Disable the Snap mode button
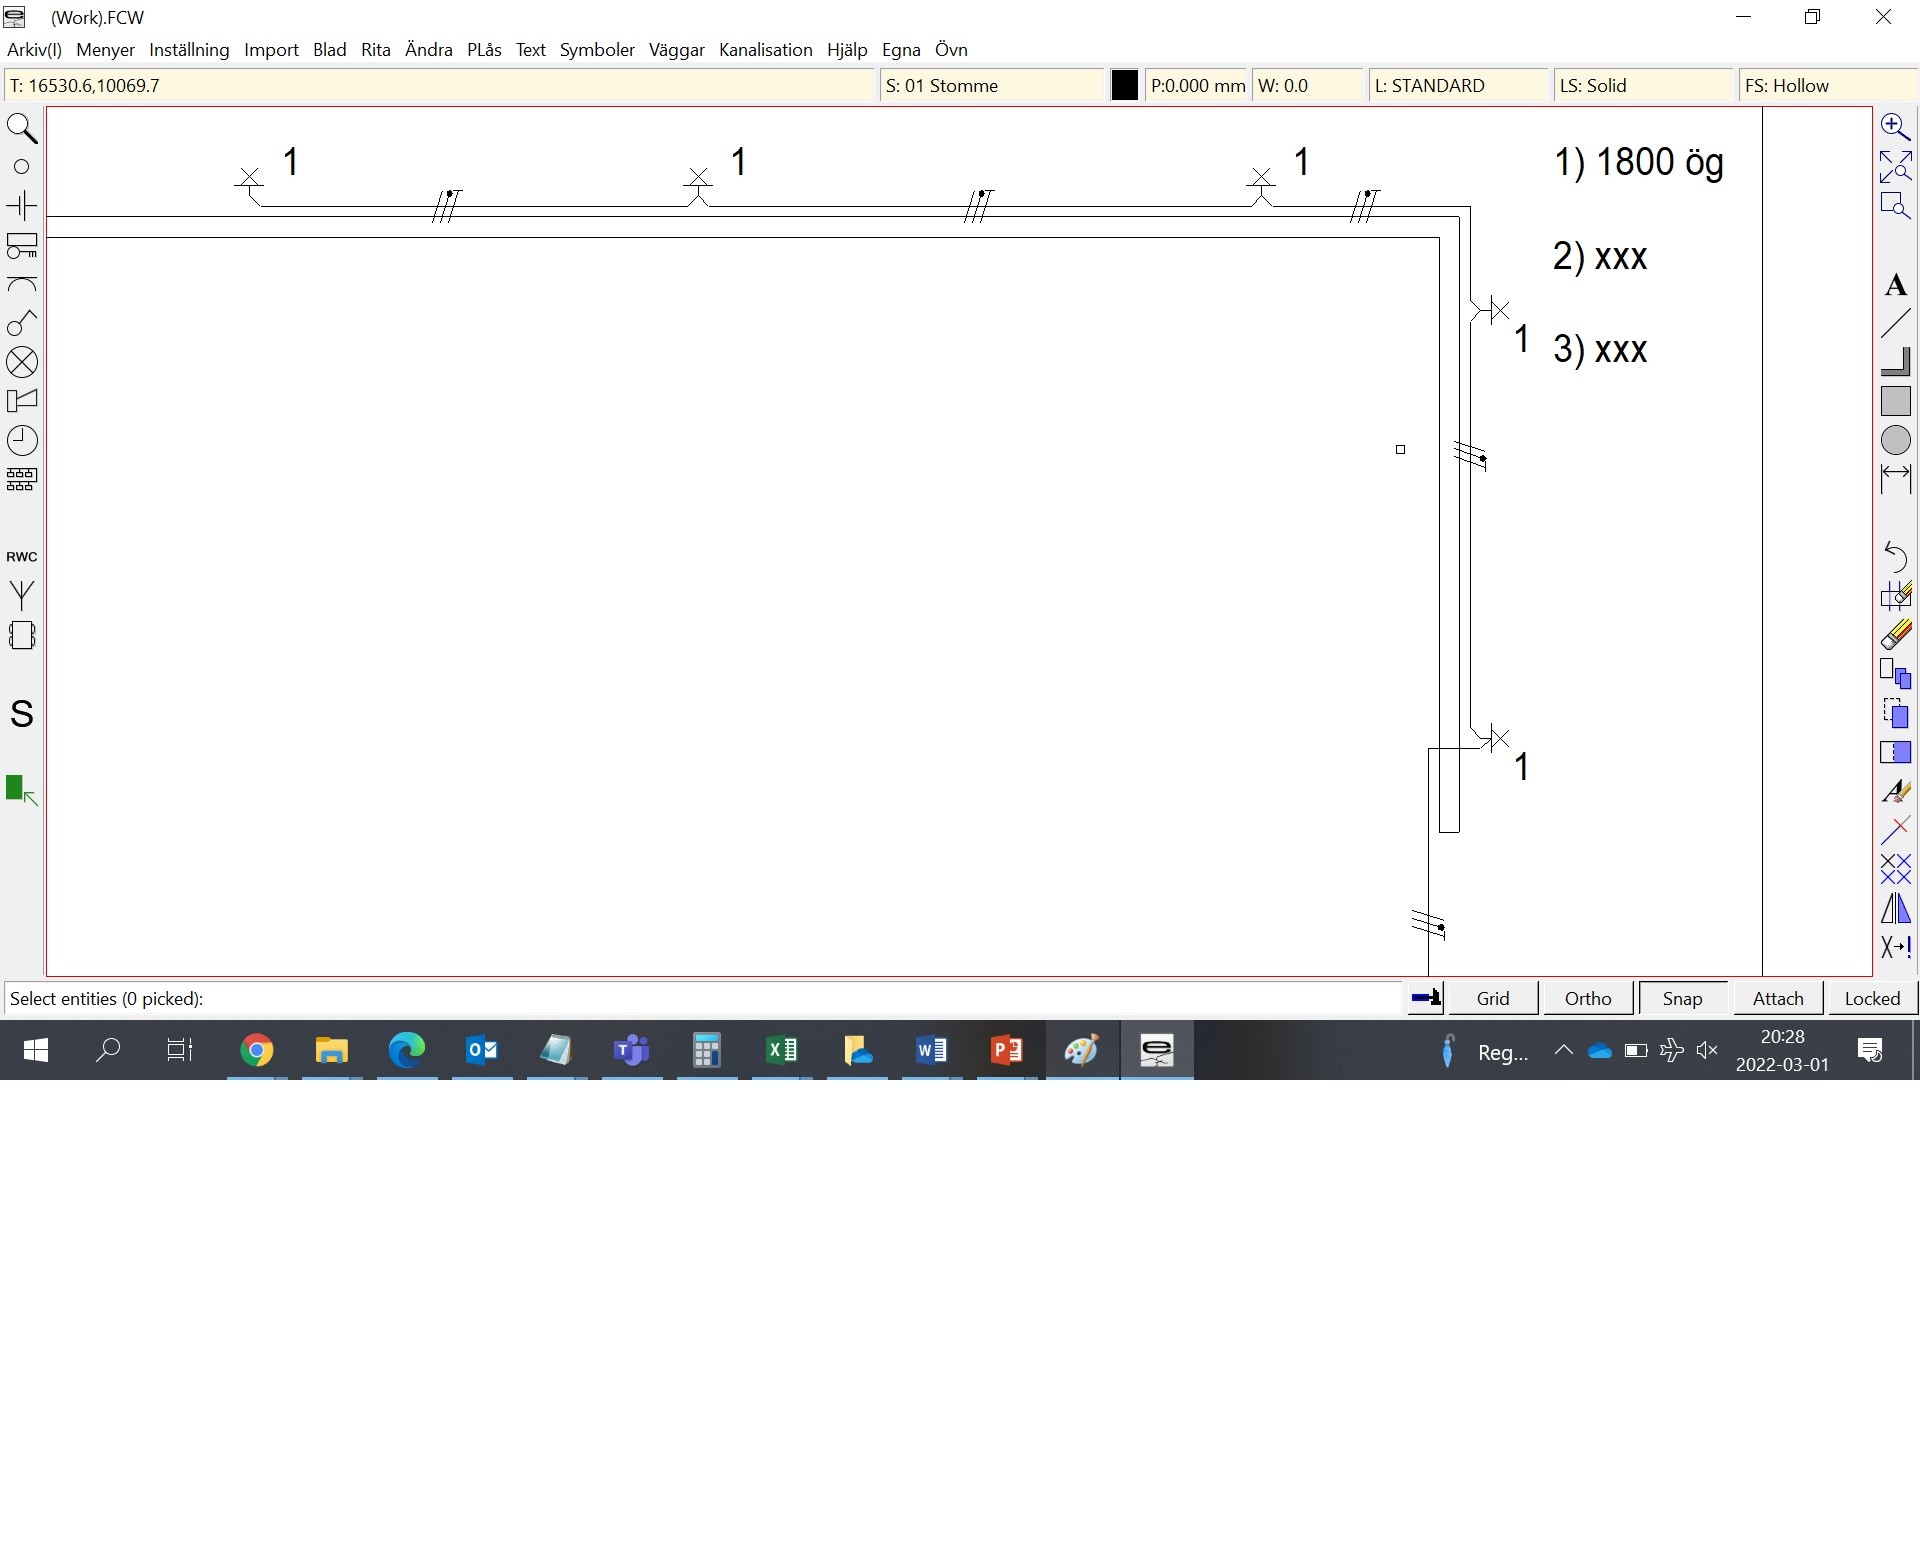This screenshot has width=1920, height=1556. tap(1682, 998)
